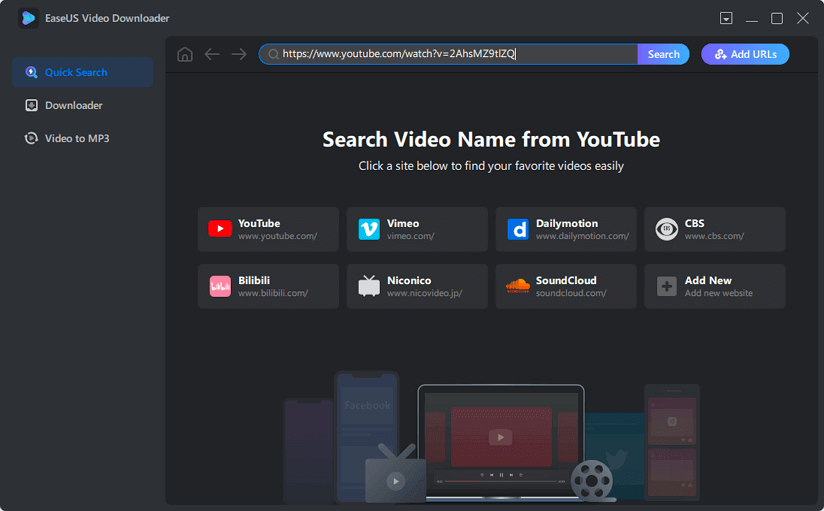Open the Dailymotion site card
The height and width of the screenshot is (511, 824).
point(566,229)
